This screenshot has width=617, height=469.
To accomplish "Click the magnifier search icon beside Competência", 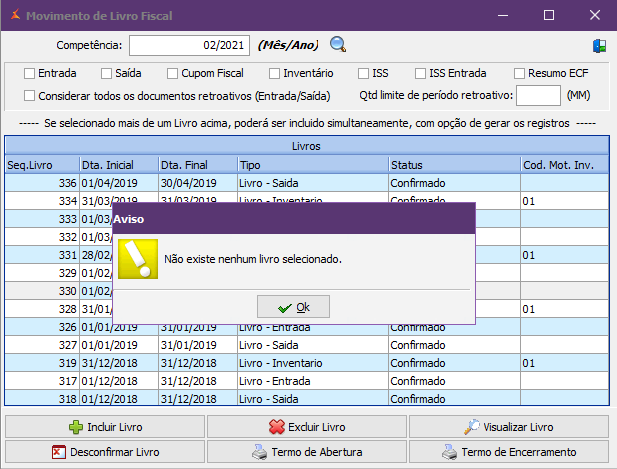I will [x=338, y=44].
